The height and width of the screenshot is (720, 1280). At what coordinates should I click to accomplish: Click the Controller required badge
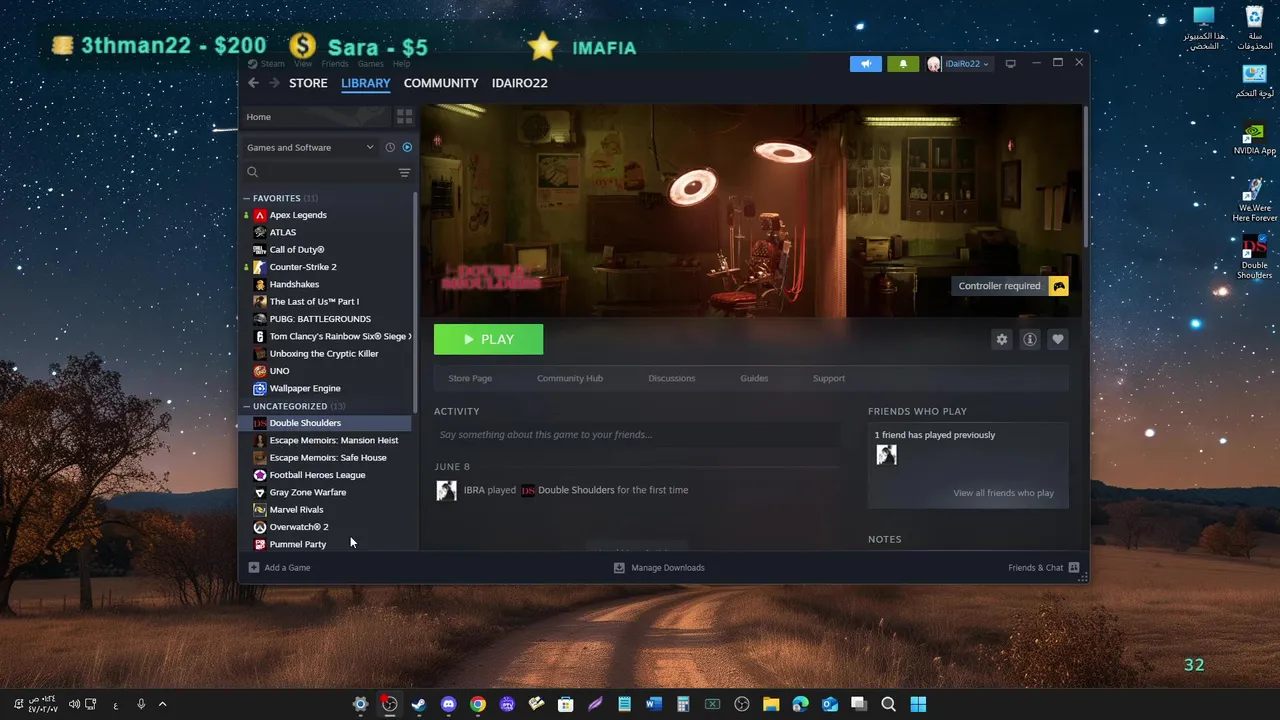click(x=1011, y=286)
